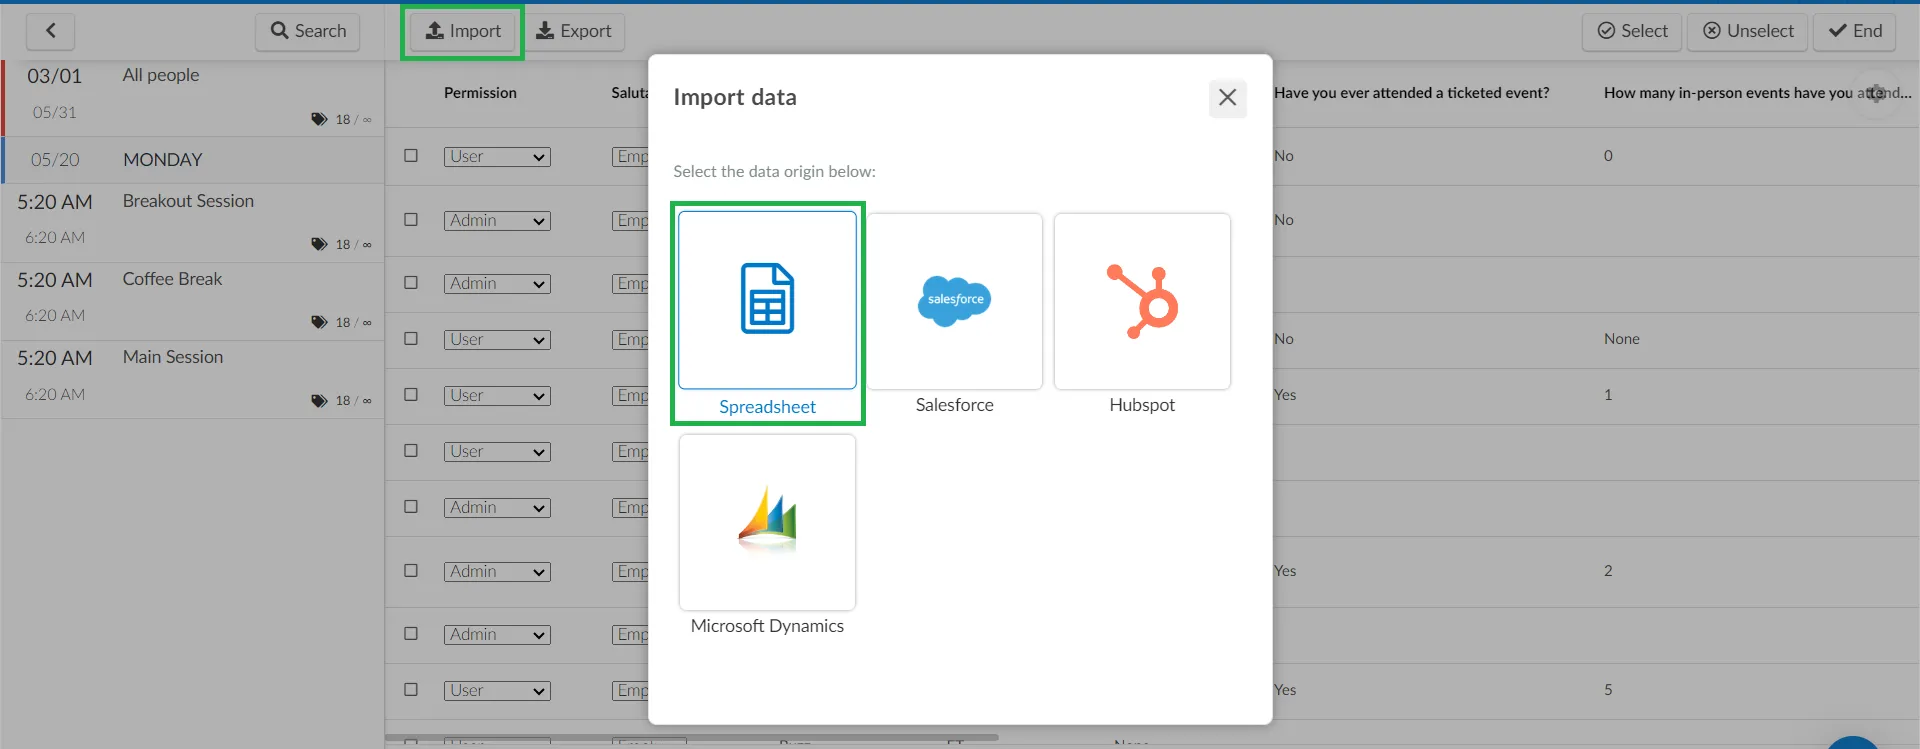Click the Select the data origin below text
The height and width of the screenshot is (749, 1920).
click(774, 172)
